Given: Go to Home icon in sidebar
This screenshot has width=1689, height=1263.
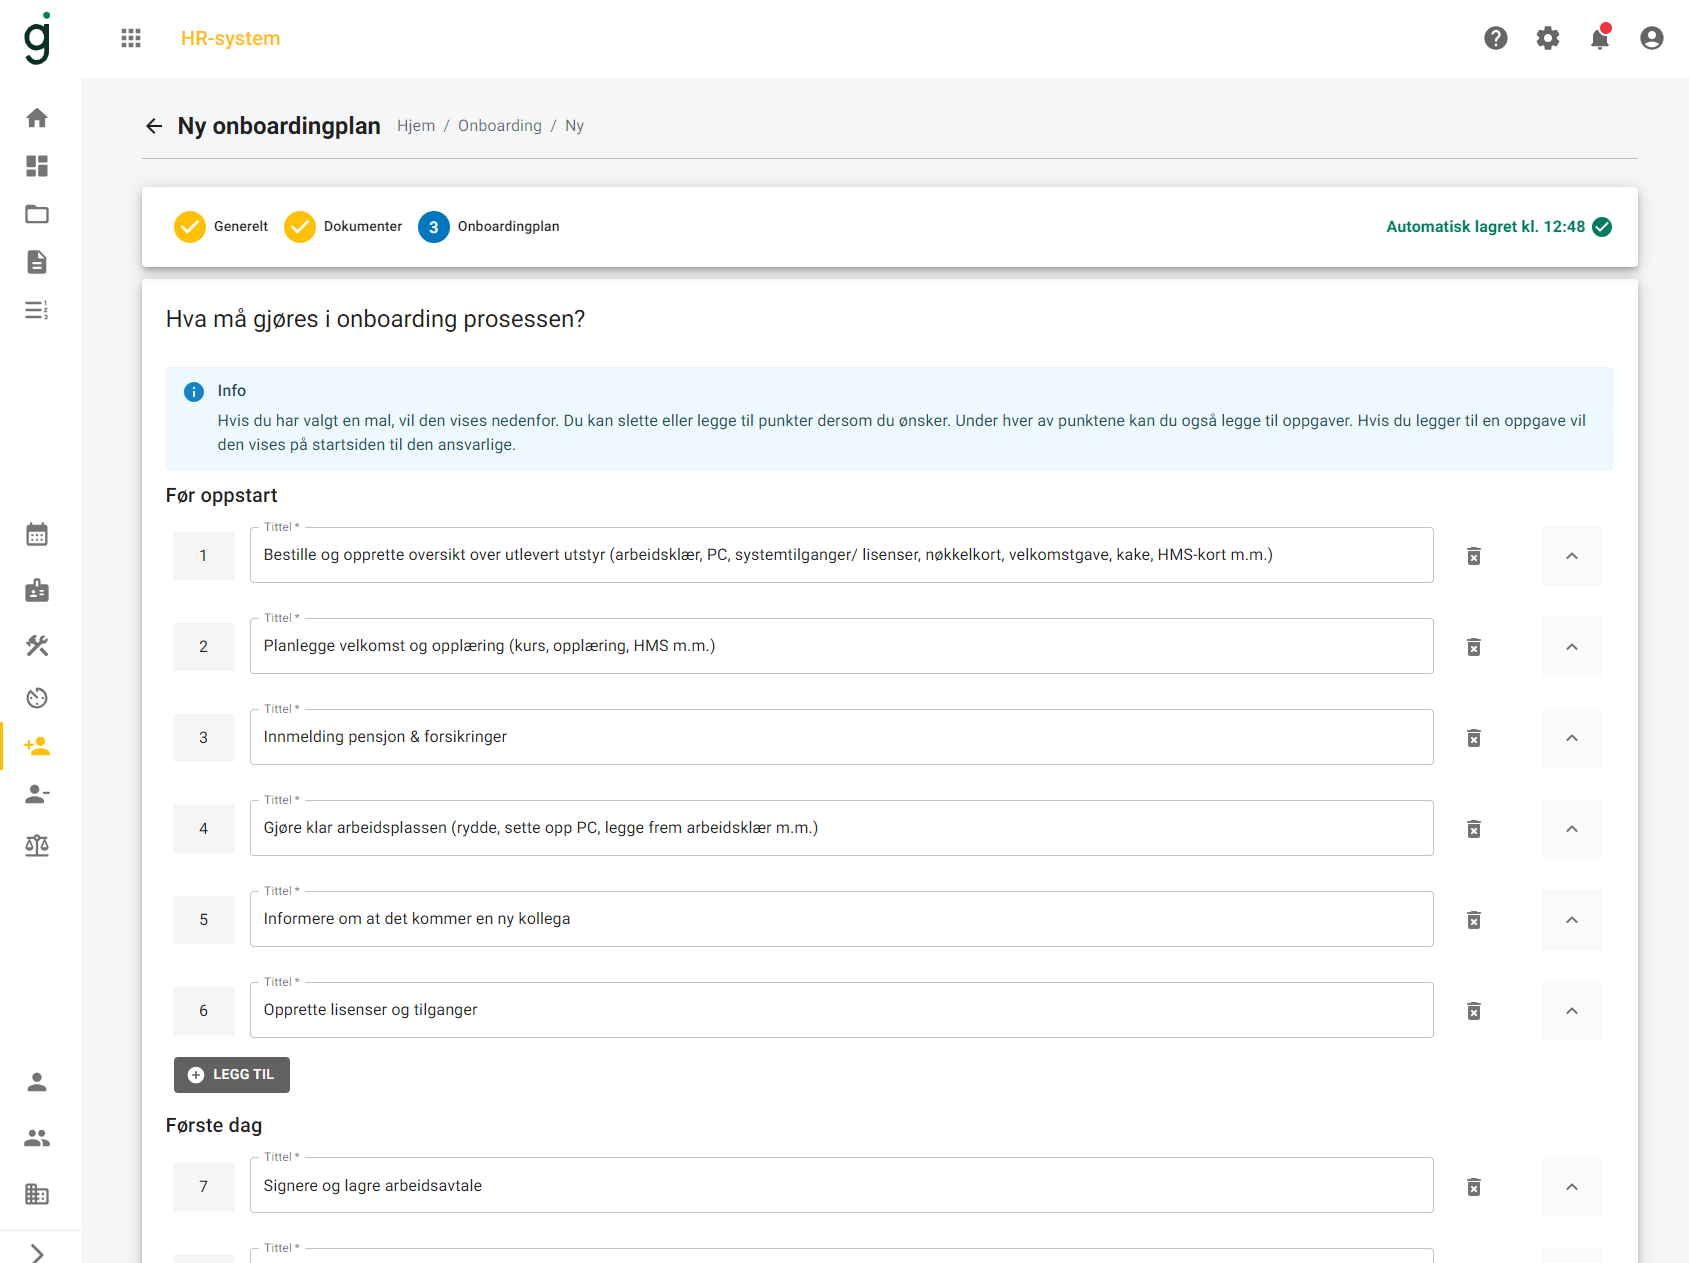Looking at the screenshot, I should [x=37, y=118].
